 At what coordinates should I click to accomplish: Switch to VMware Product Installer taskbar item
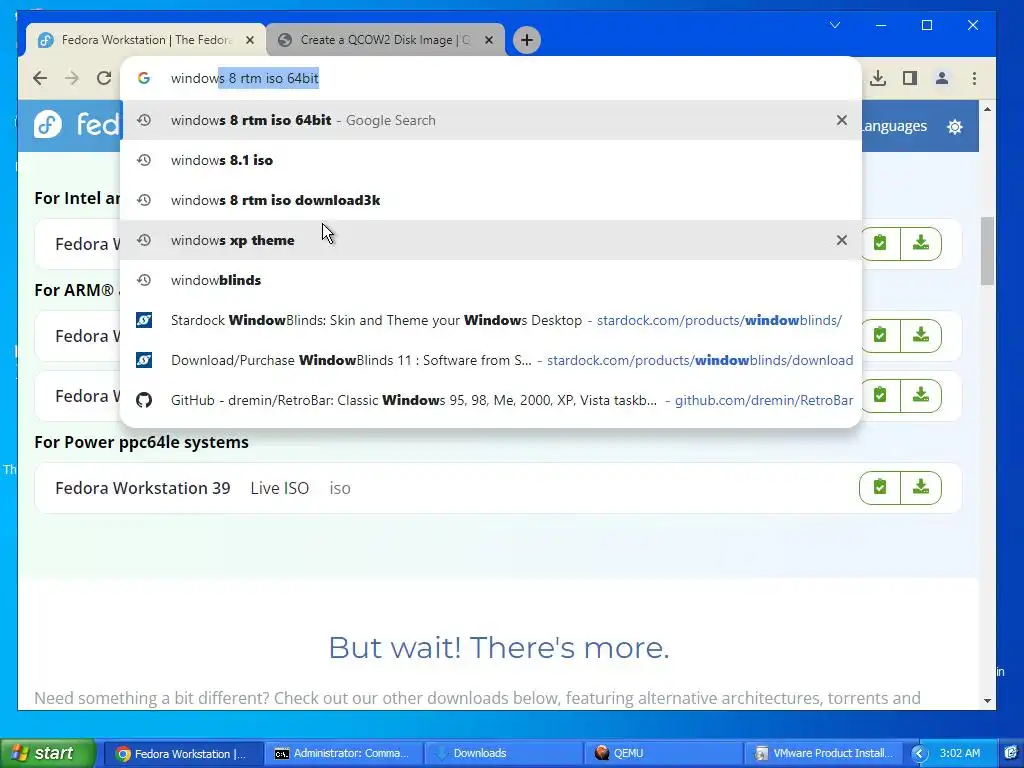[824, 754]
